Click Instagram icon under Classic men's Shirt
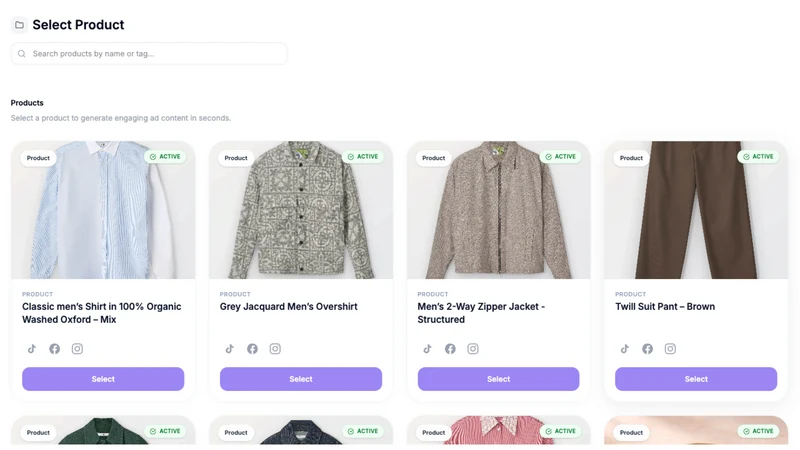The image size is (800, 450). [77, 349]
